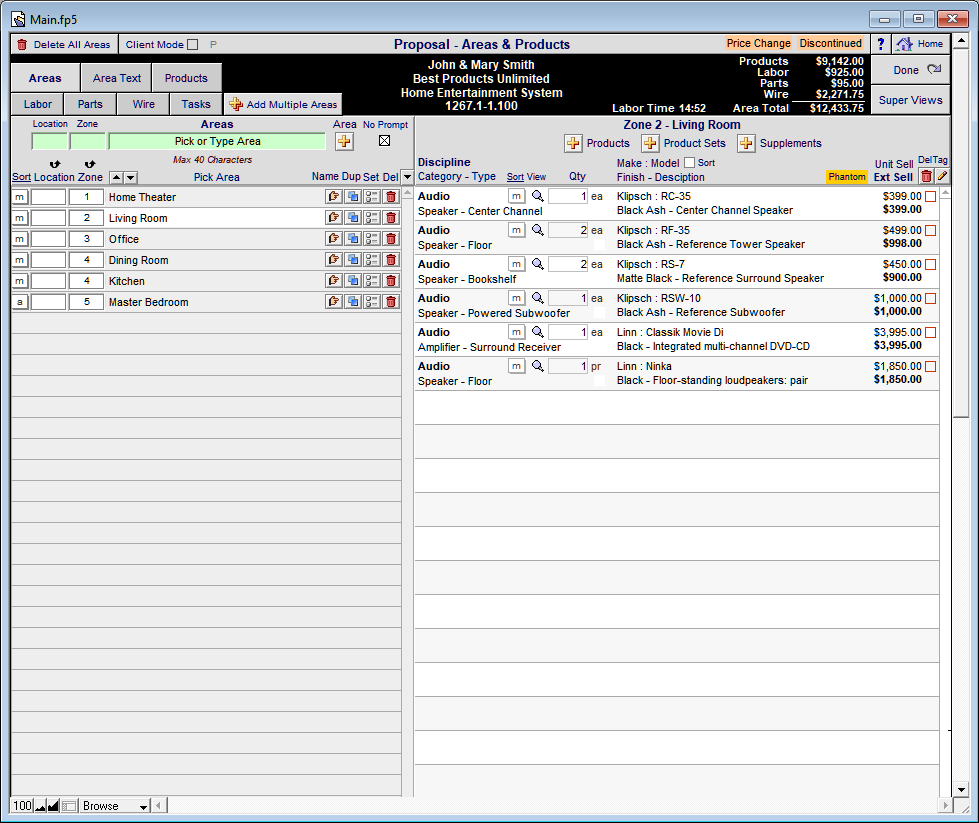The width and height of the screenshot is (979, 823).
Task: Click the Delete All Areas trash icon
Action: (x=22, y=44)
